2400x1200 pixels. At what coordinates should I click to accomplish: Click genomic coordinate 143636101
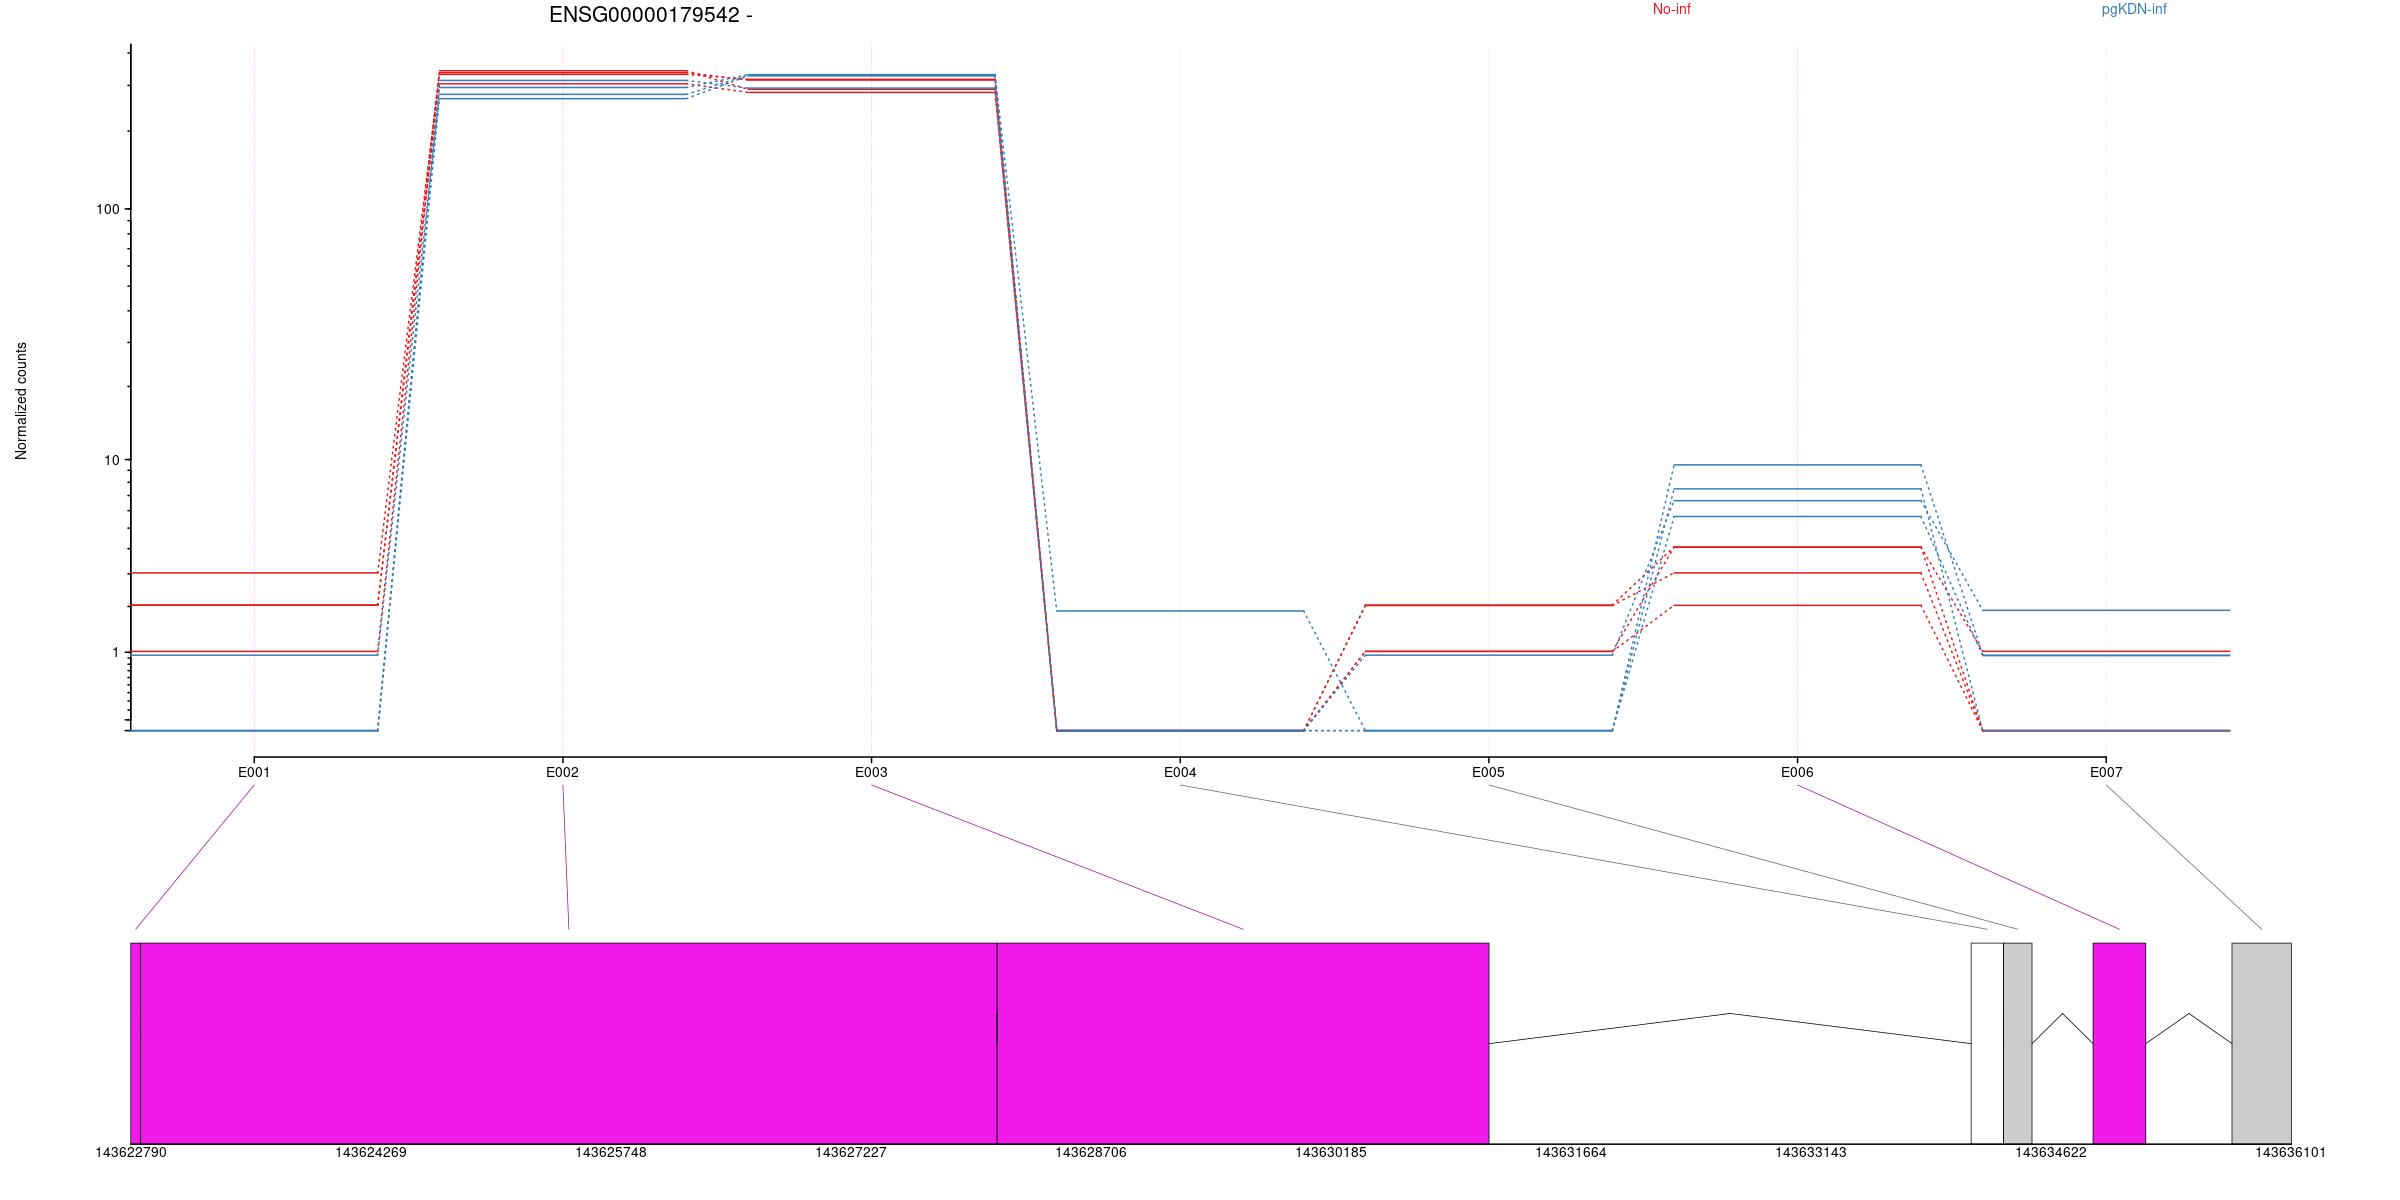[x=2291, y=1152]
